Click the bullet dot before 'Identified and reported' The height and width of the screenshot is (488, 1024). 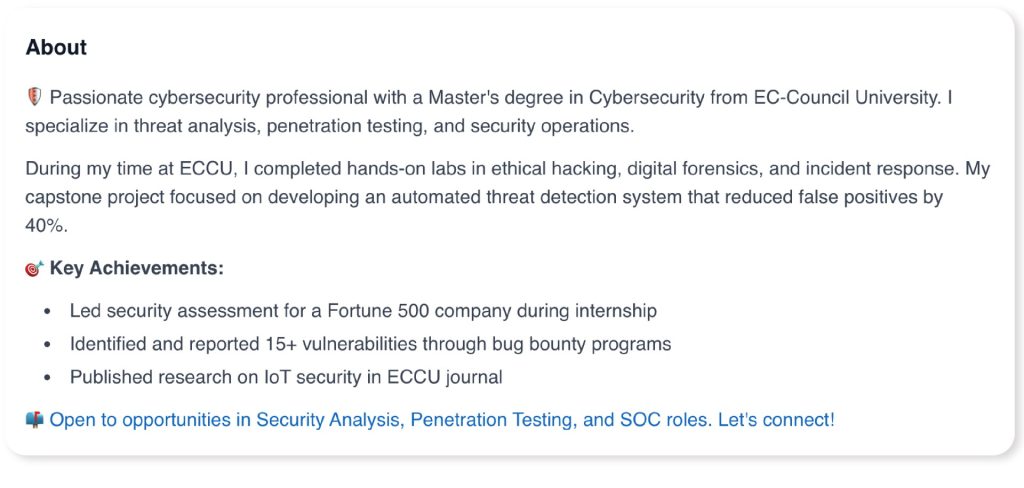[x=47, y=345]
